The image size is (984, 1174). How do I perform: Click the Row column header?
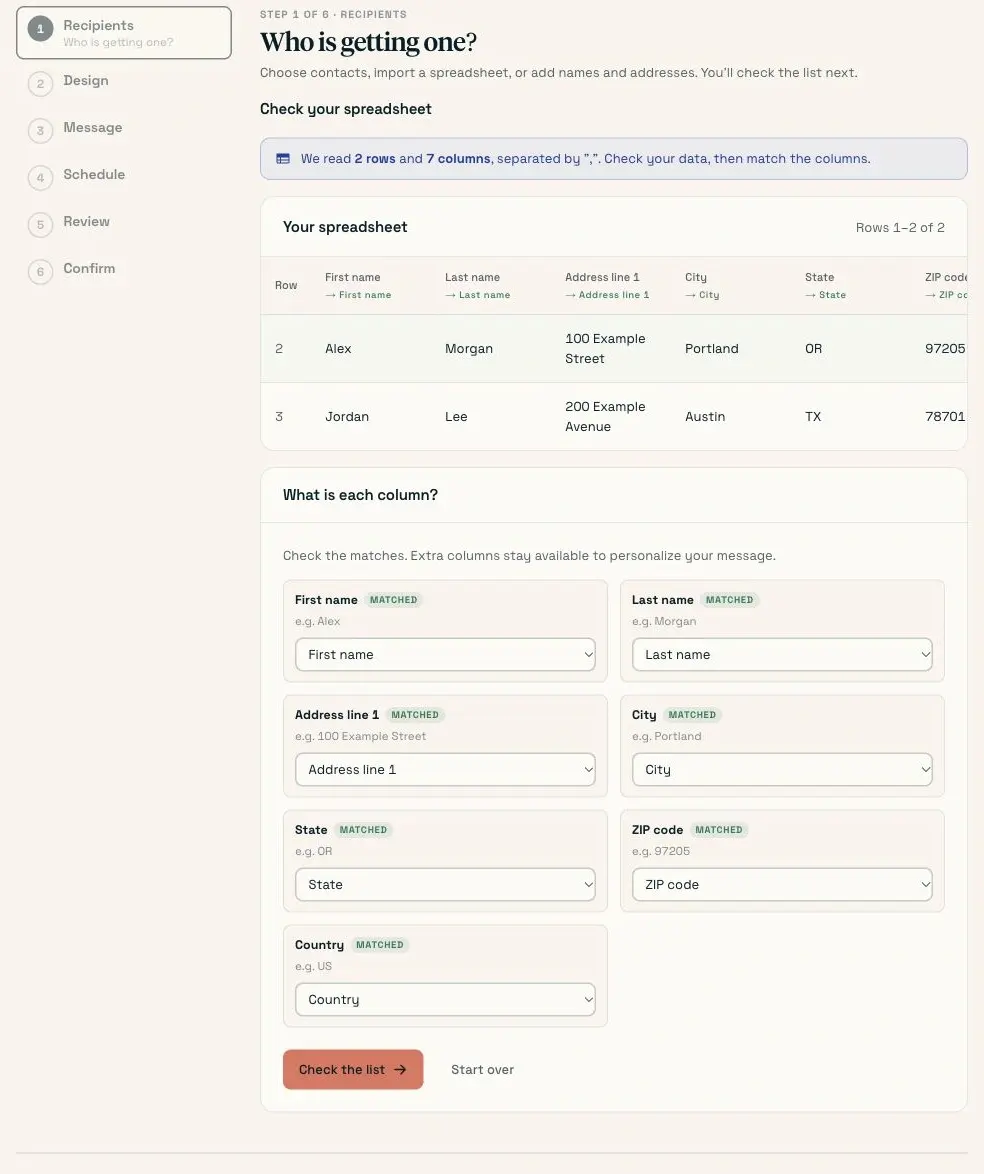click(286, 285)
